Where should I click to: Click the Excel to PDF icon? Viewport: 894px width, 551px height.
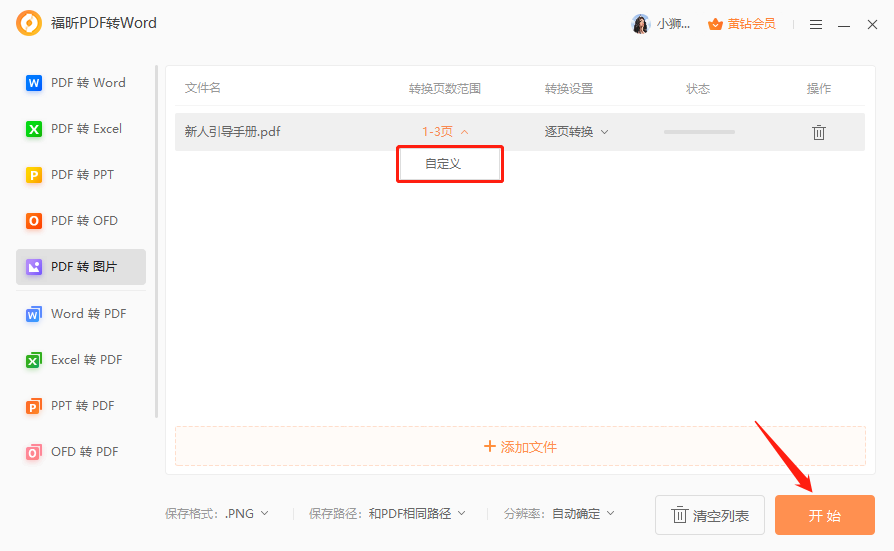34,360
